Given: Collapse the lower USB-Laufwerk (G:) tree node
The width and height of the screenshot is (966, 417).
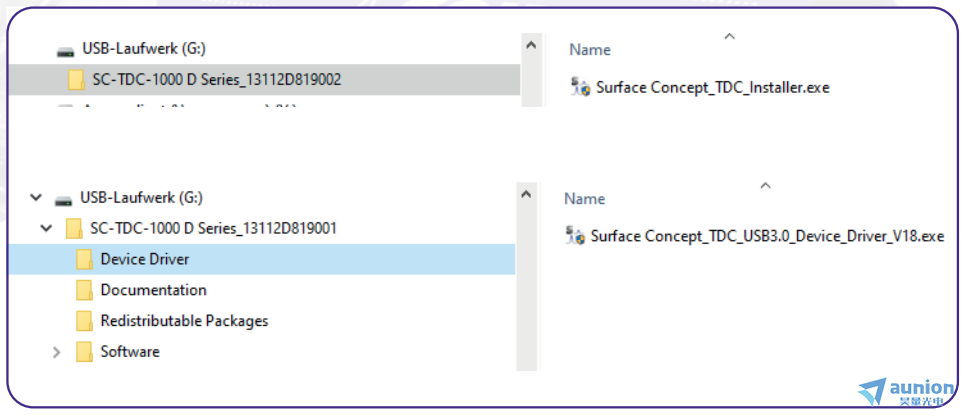Looking at the screenshot, I should pyautogui.click(x=36, y=198).
